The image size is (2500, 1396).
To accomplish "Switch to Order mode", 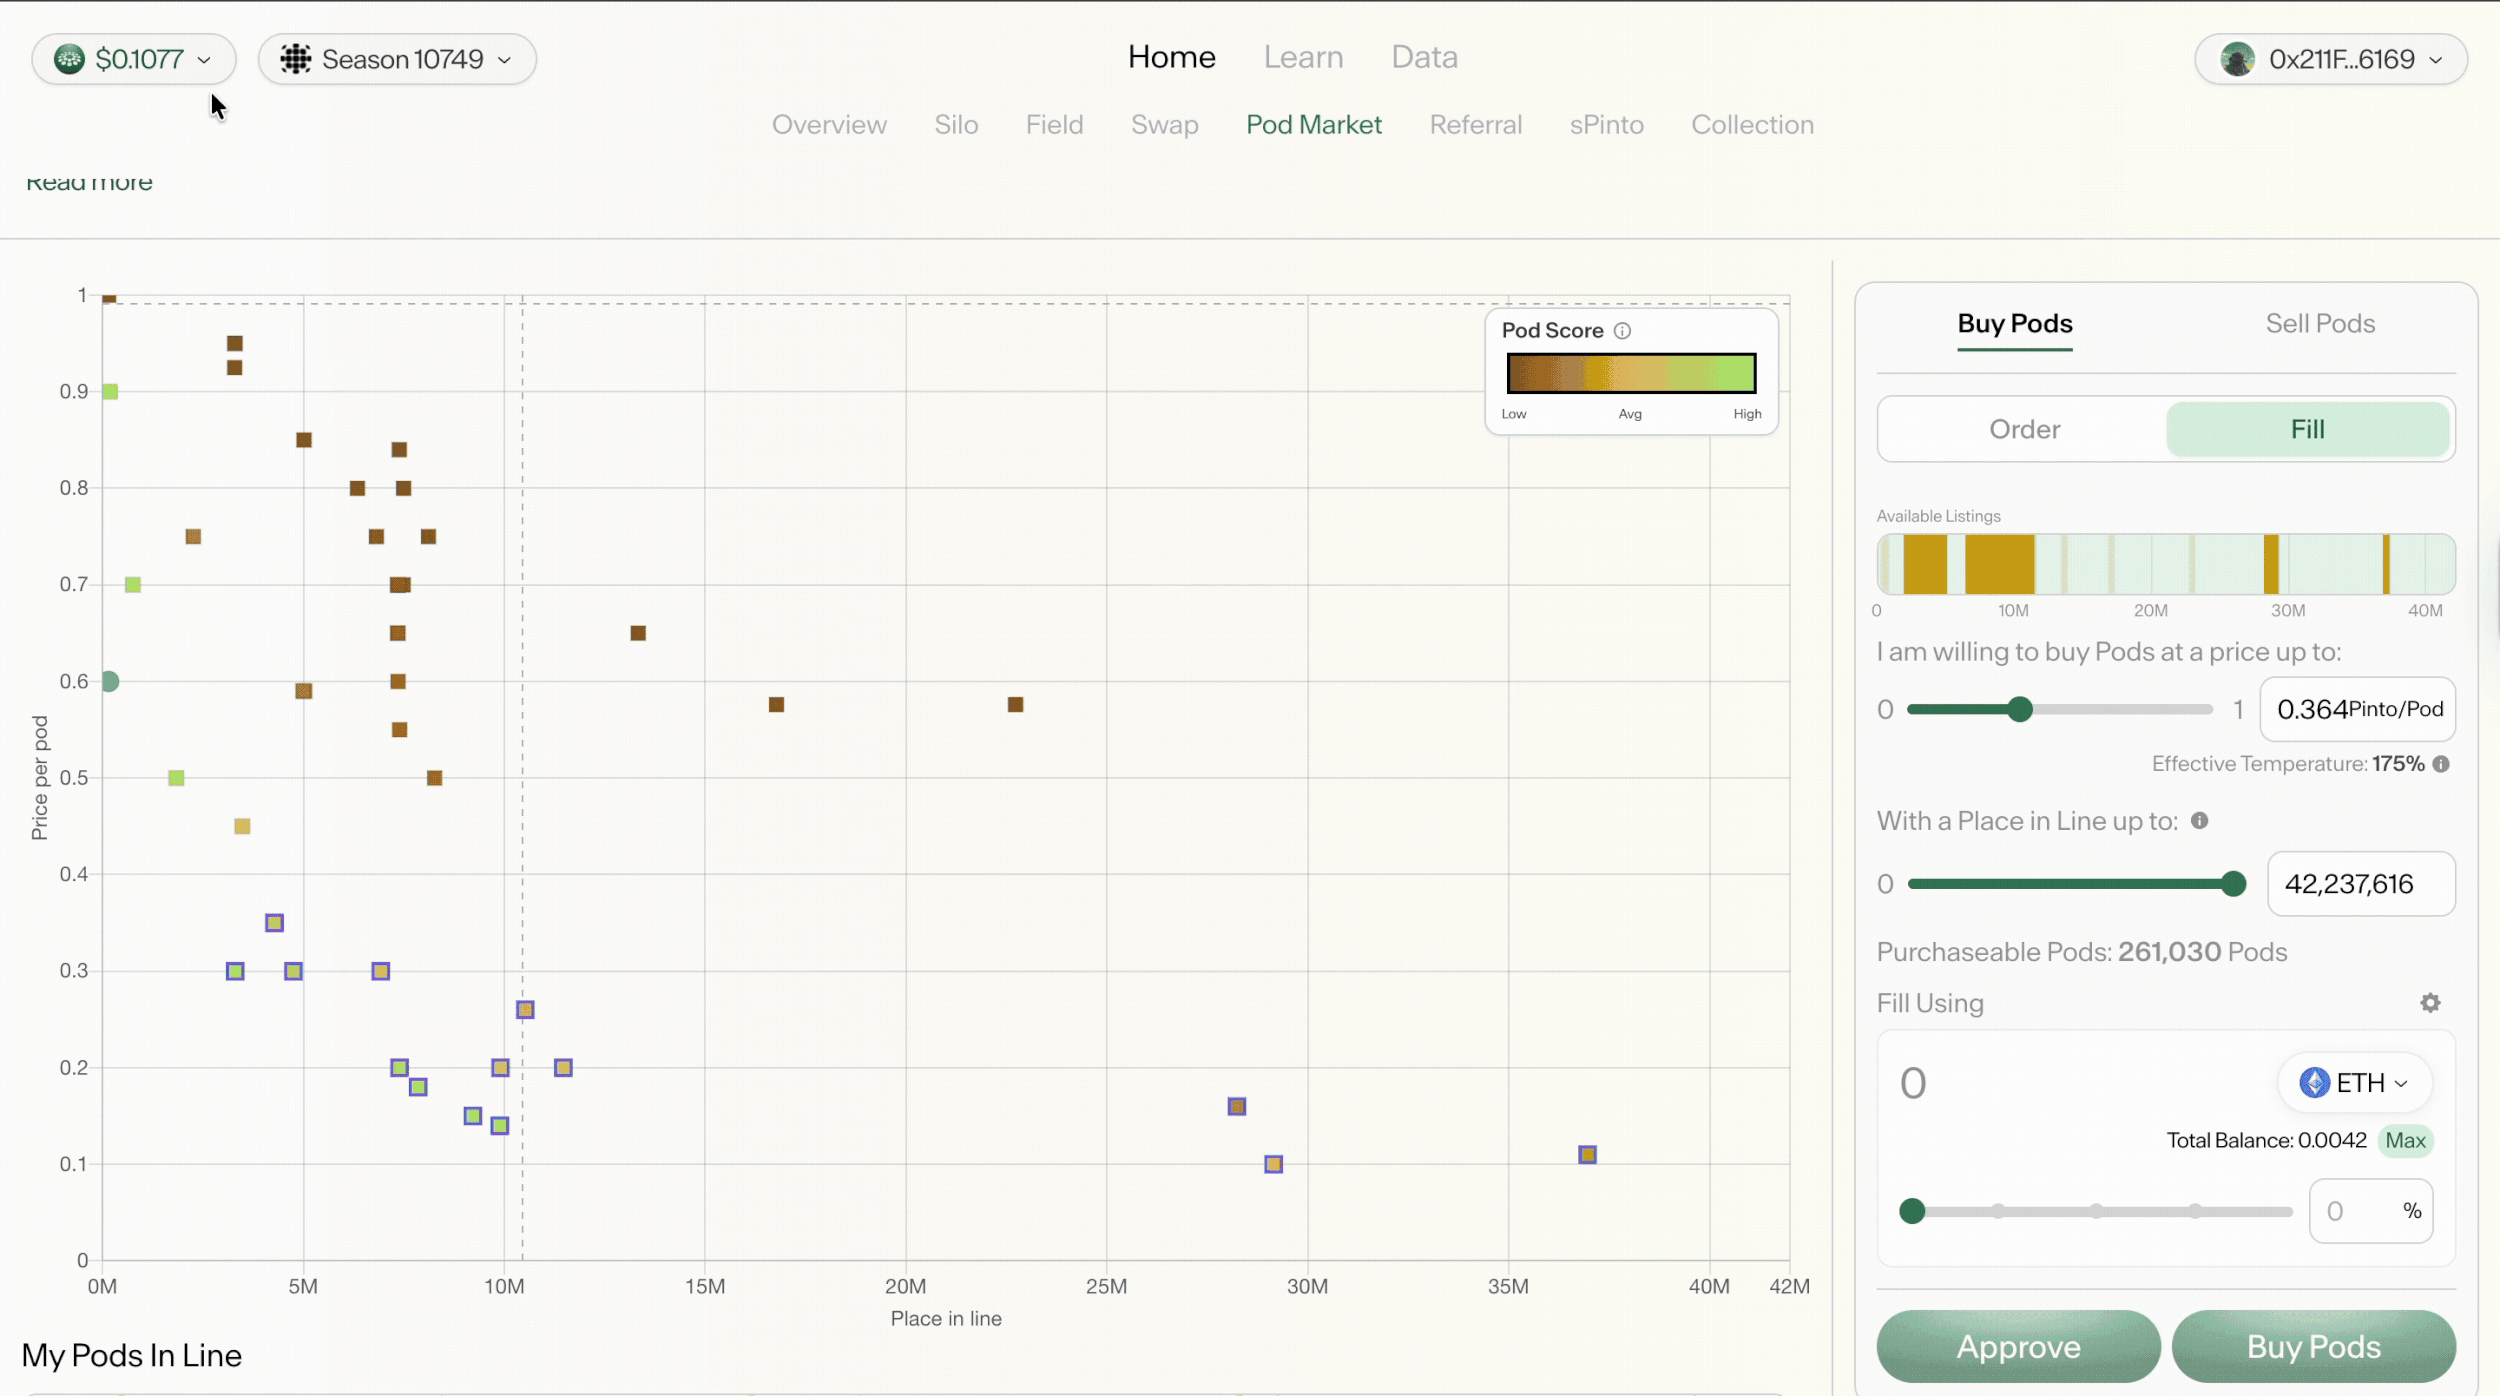I will tap(2024, 429).
